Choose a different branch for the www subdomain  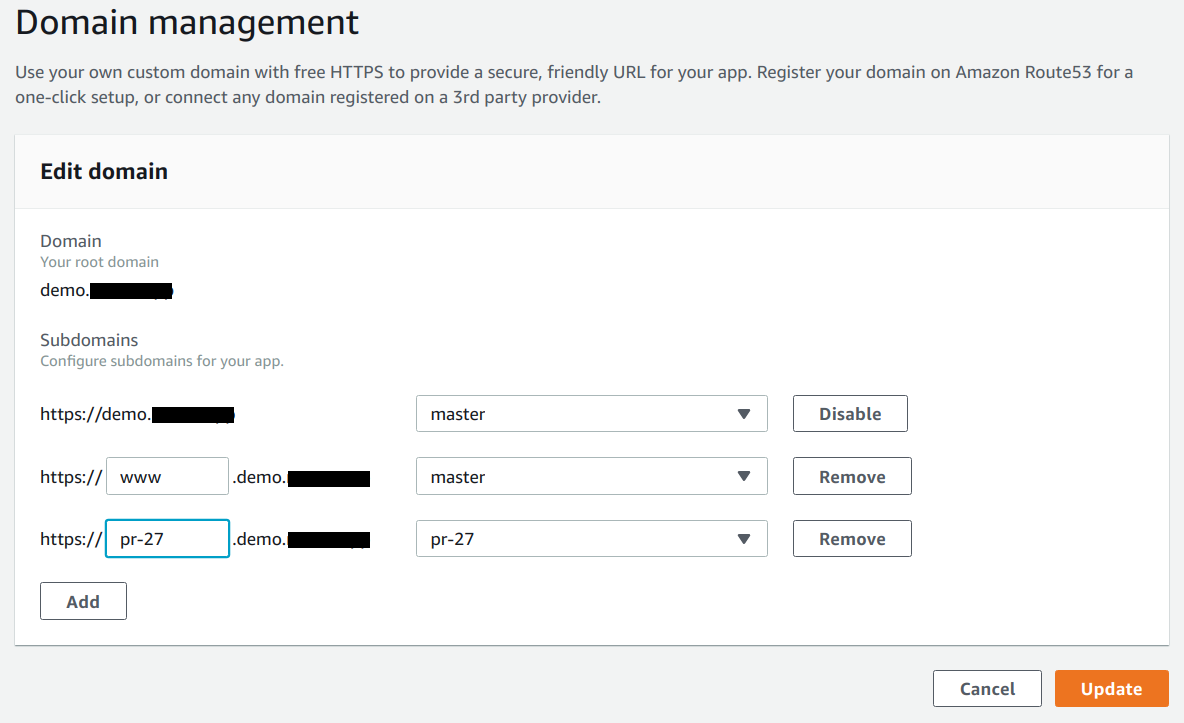pyautogui.click(x=591, y=476)
